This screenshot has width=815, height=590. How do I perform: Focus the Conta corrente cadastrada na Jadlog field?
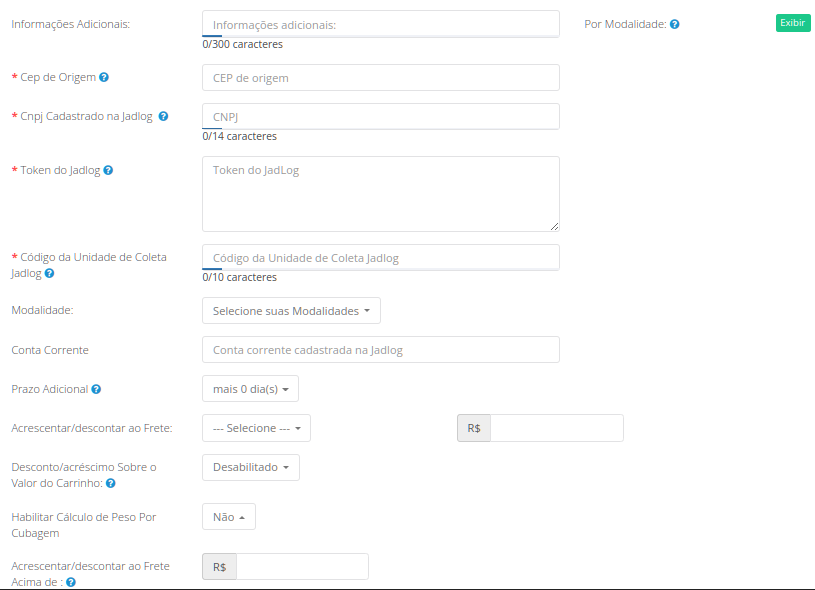coord(380,350)
